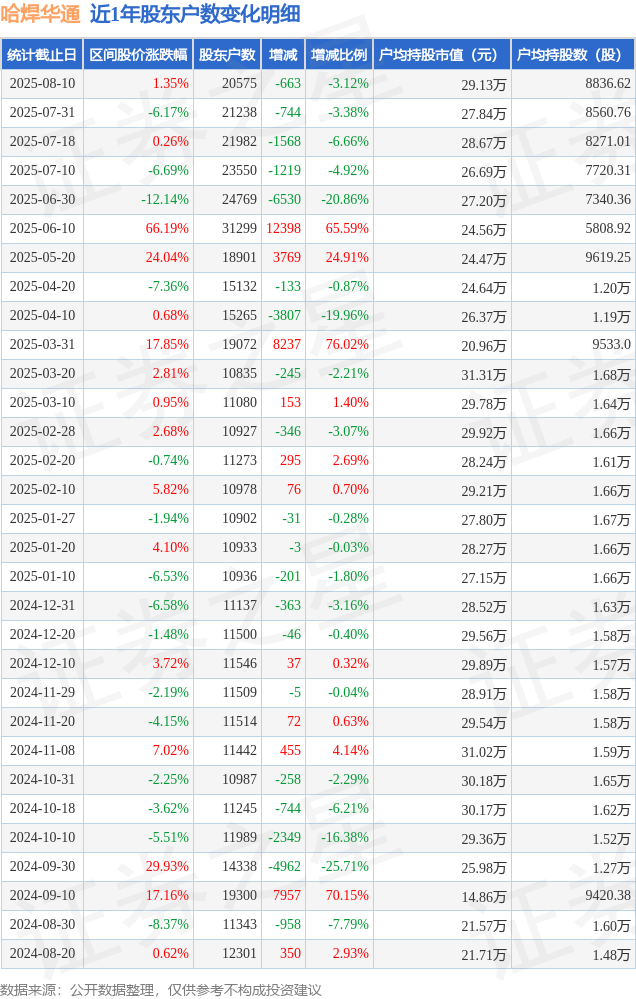Select the 2024-08-20 date cell
636x999 pixels.
[x=42, y=954]
